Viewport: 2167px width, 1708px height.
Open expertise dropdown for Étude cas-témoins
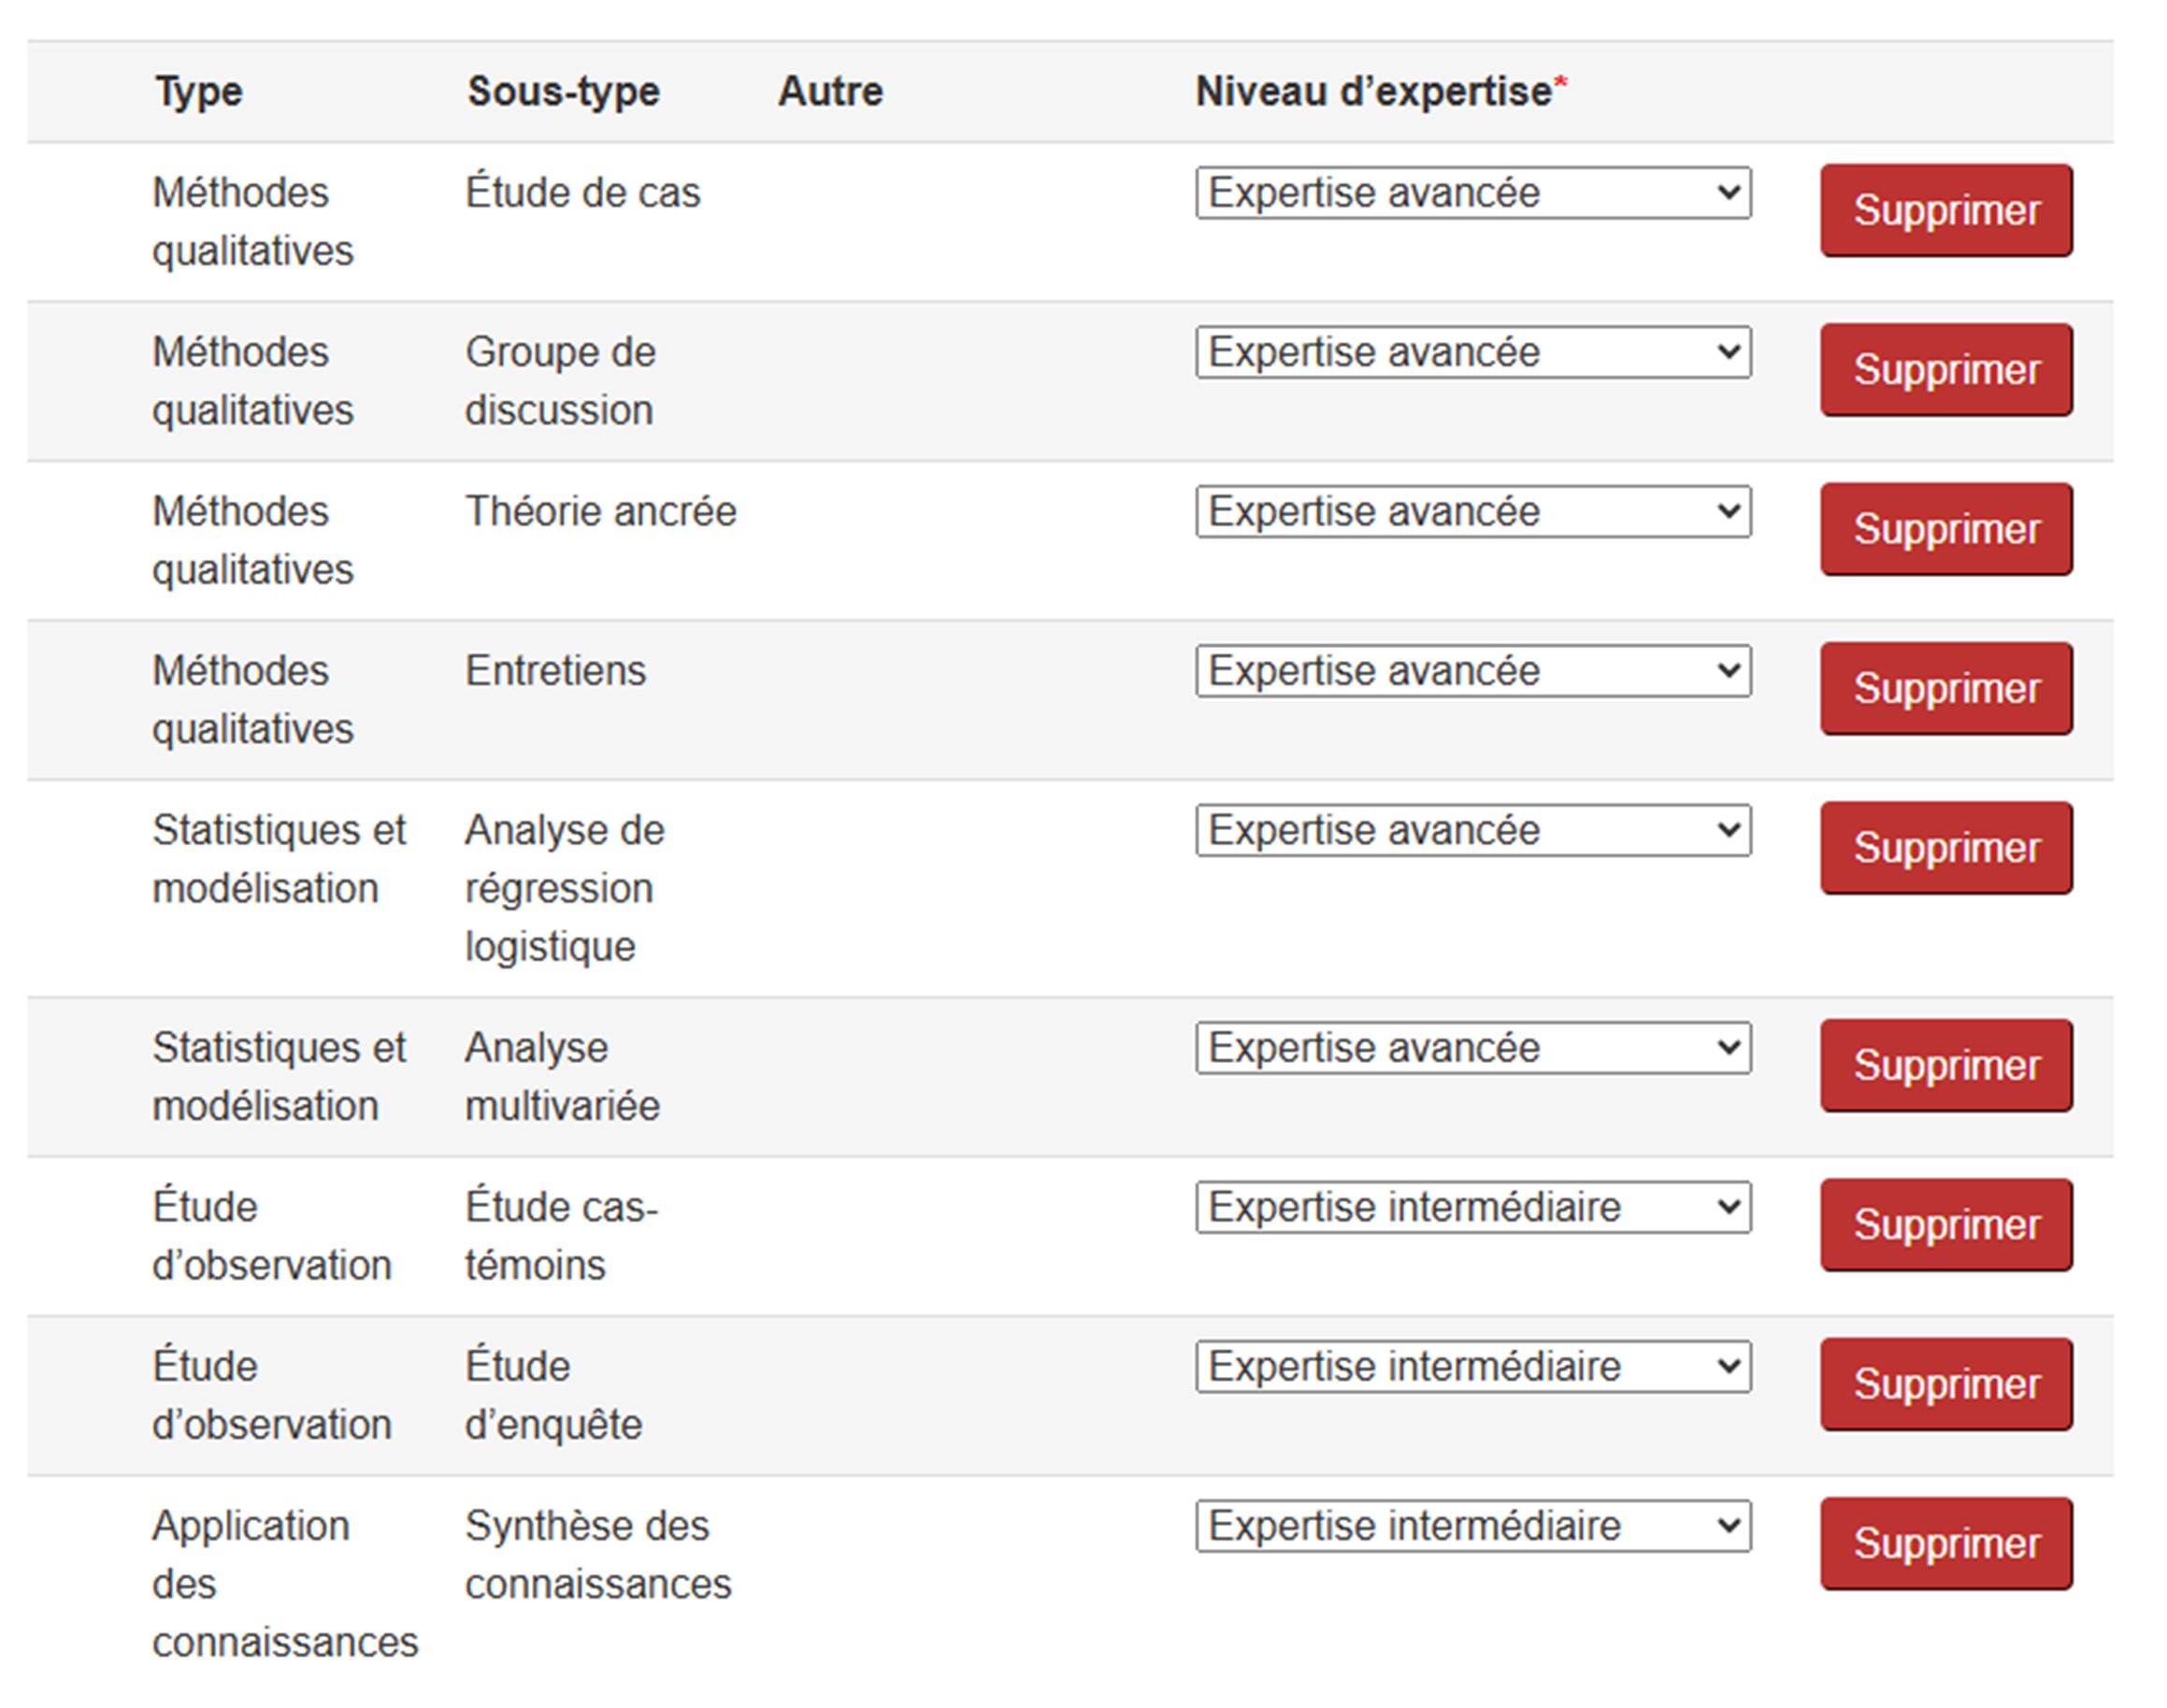tap(1472, 1207)
